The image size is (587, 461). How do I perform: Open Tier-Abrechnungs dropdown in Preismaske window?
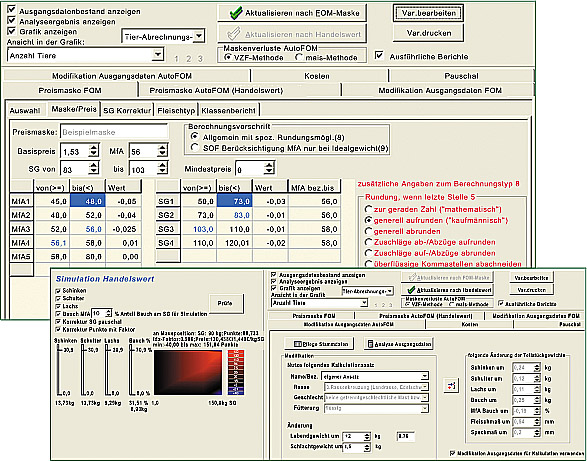click(x=199, y=36)
